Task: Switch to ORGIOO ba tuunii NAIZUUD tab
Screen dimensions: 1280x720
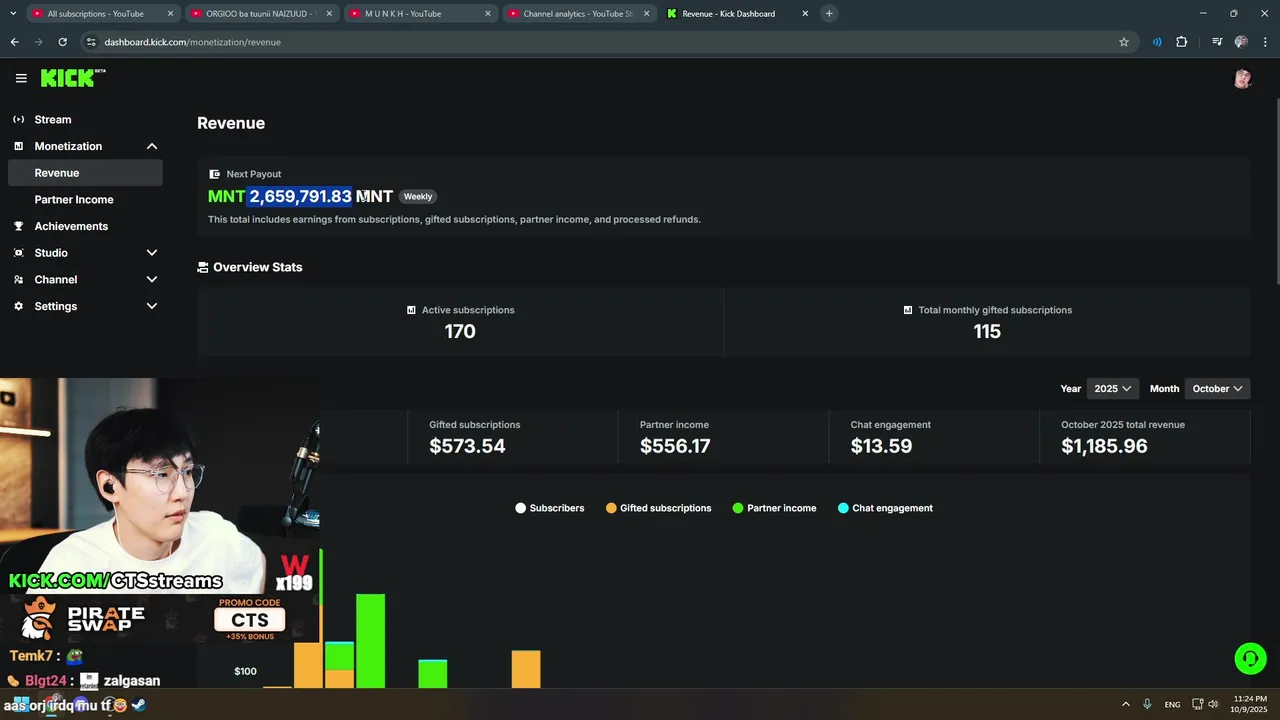Action: pyautogui.click(x=260, y=14)
